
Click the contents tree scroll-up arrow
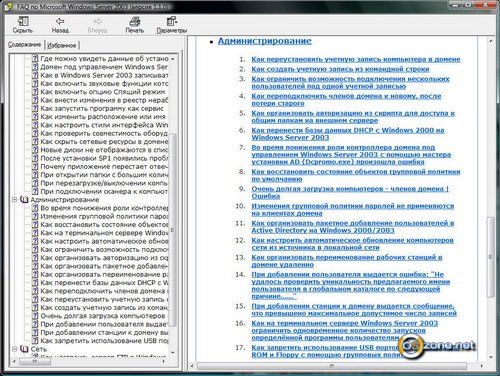click(x=173, y=58)
